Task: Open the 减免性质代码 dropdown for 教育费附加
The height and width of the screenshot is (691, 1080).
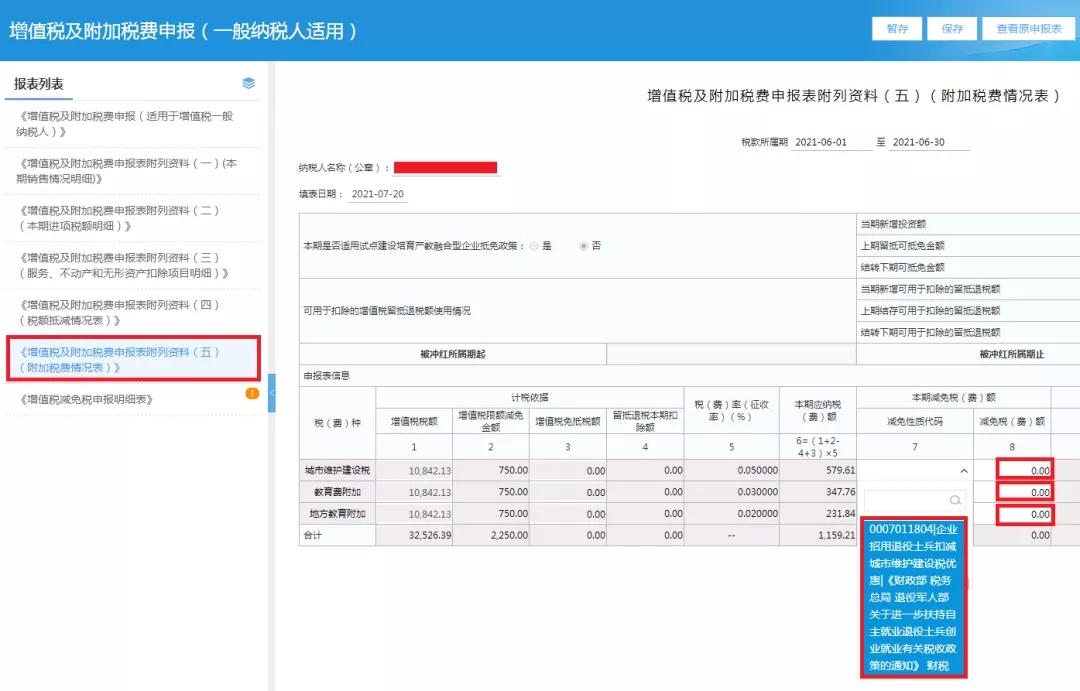Action: click(913, 491)
